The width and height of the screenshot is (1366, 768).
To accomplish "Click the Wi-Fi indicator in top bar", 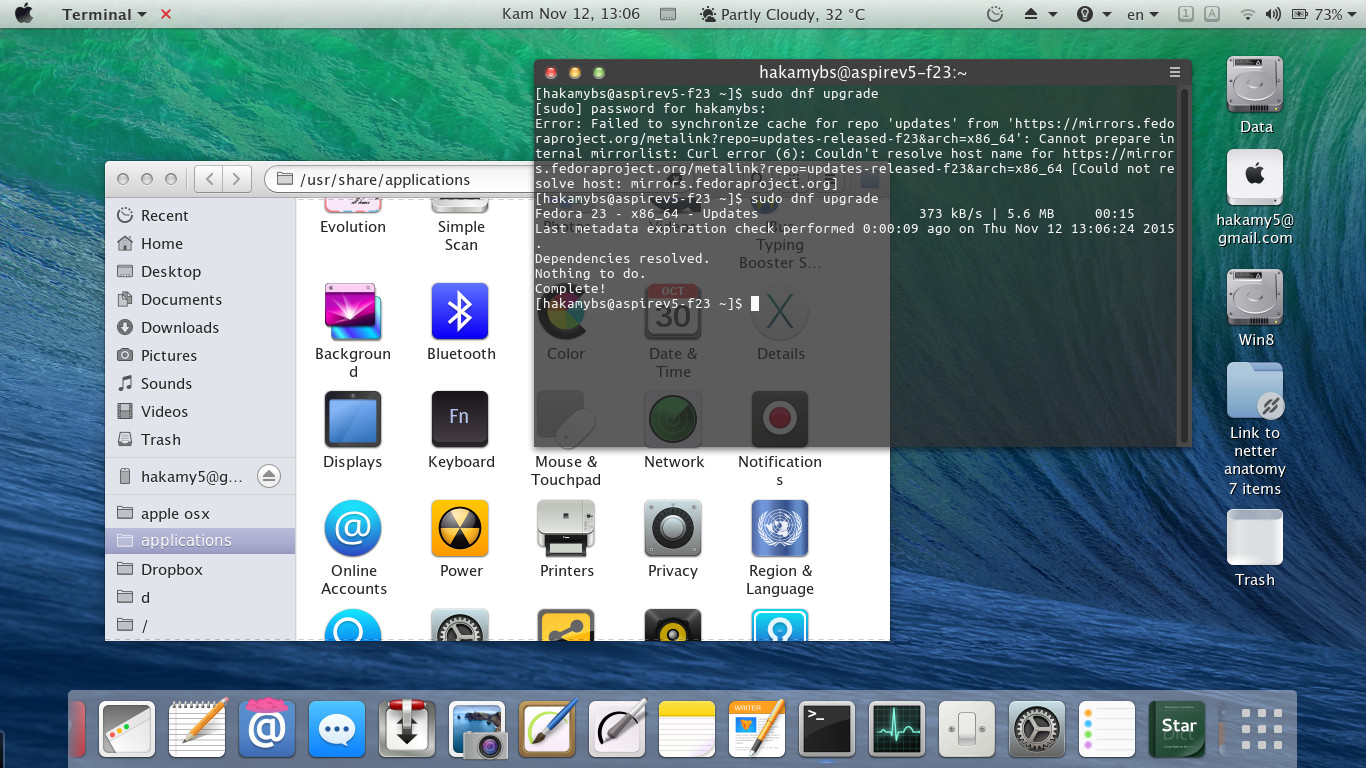I will point(1247,14).
